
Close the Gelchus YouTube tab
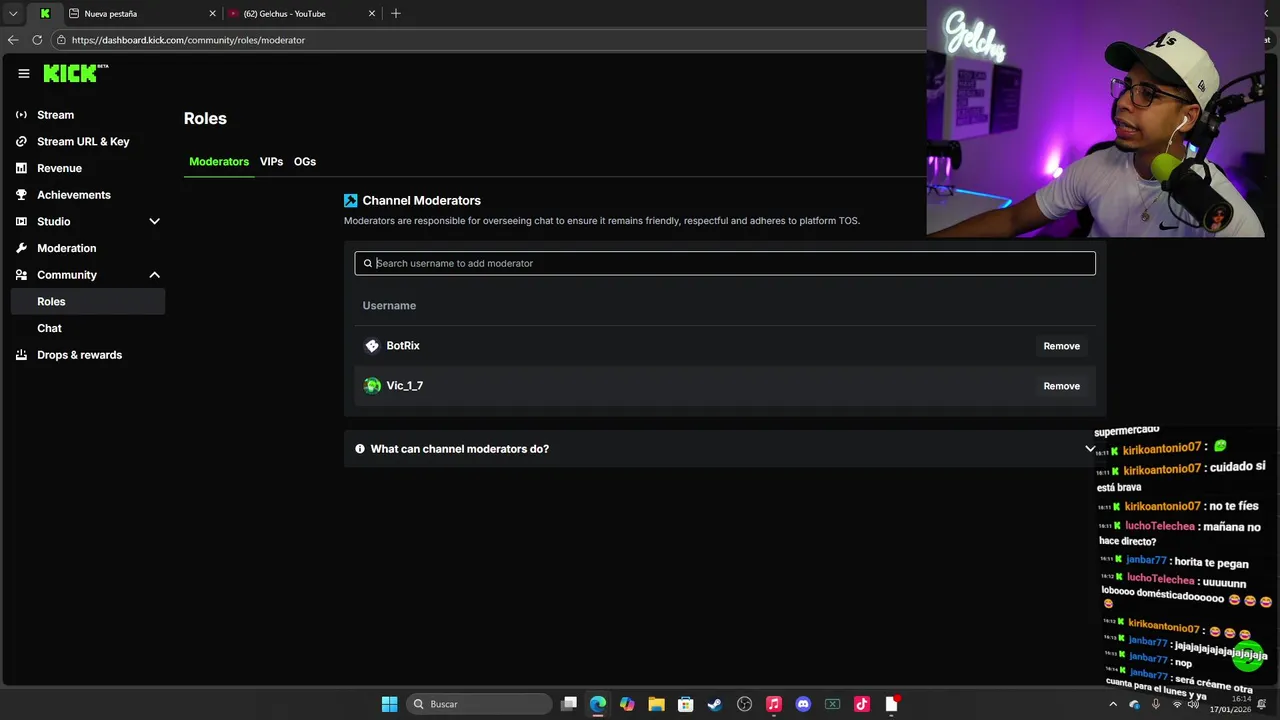click(372, 14)
